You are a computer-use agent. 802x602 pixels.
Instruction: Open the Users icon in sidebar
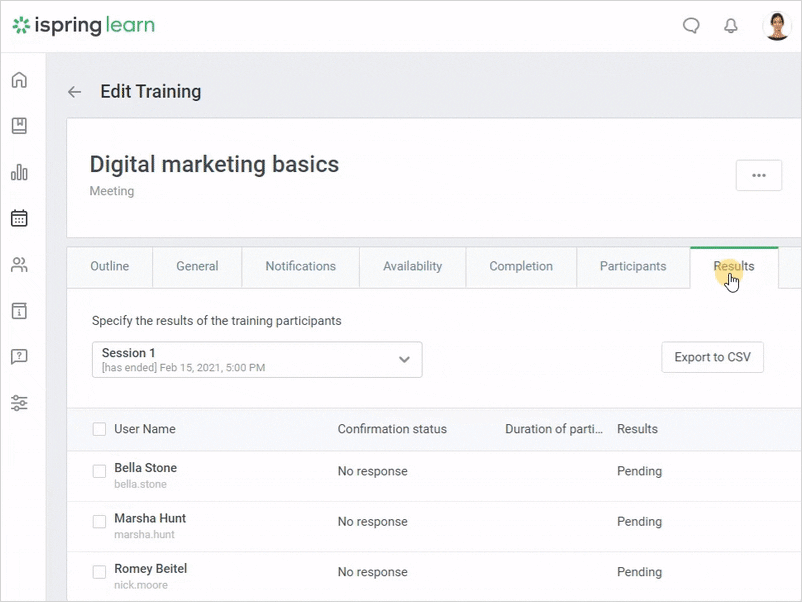coord(19,265)
